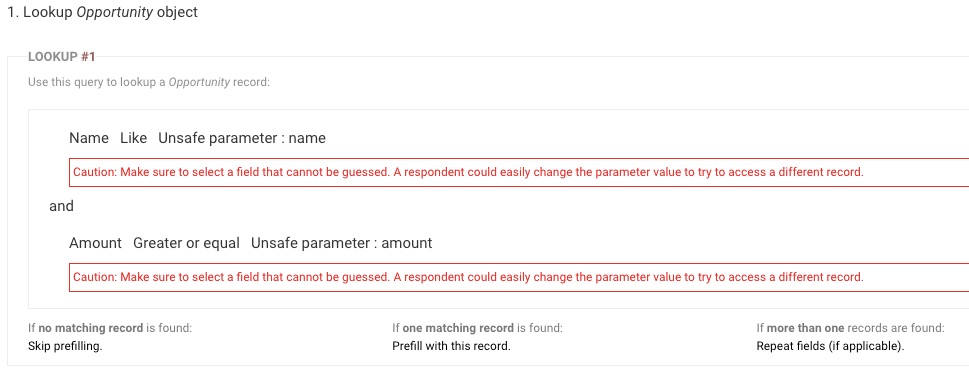Click the first red caution warning box
The image size is (969, 369).
(x=519, y=172)
